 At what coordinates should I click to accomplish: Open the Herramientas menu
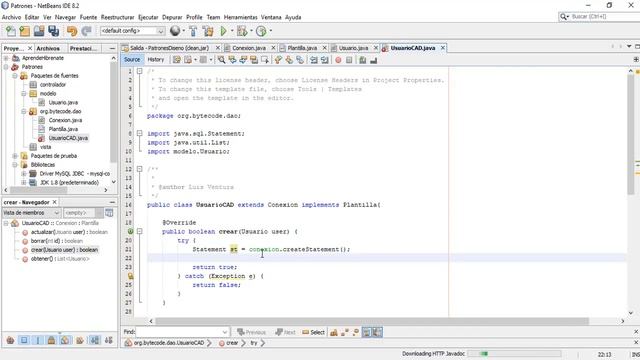pyautogui.click(x=240, y=17)
